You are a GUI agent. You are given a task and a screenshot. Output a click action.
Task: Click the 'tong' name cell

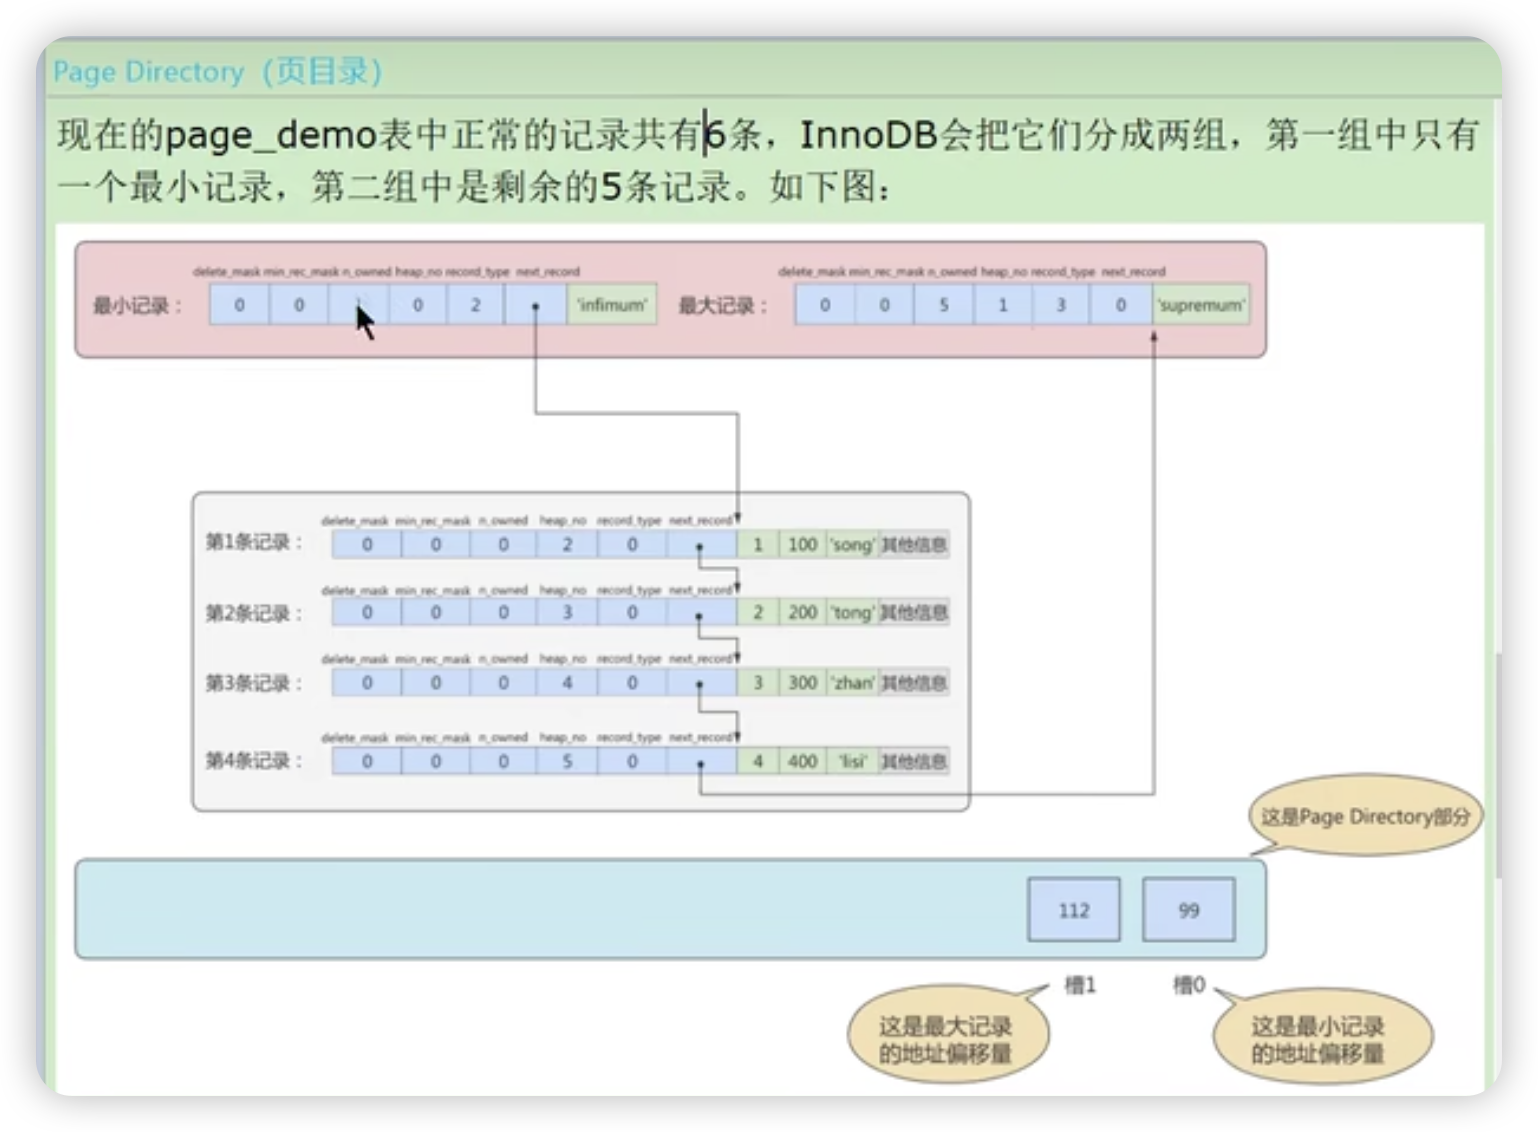click(852, 612)
